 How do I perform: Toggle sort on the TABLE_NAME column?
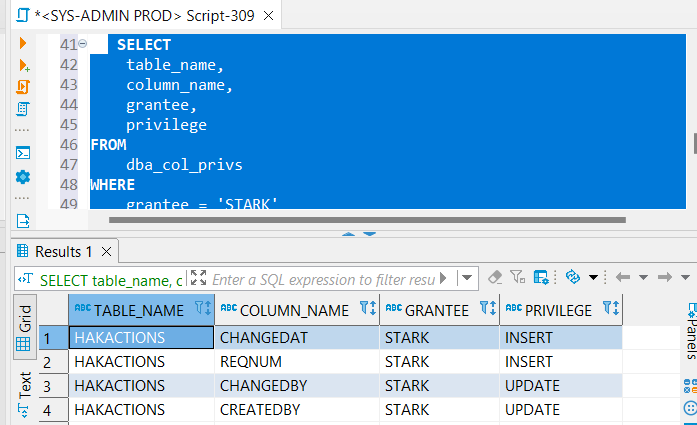[x=202, y=310]
